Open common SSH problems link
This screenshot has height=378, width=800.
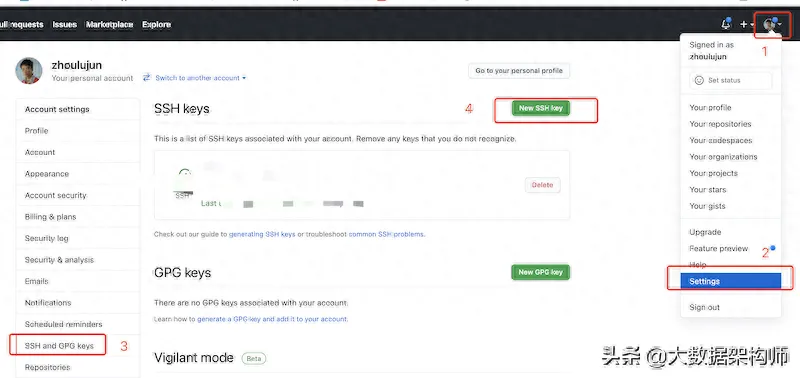[x=386, y=235]
